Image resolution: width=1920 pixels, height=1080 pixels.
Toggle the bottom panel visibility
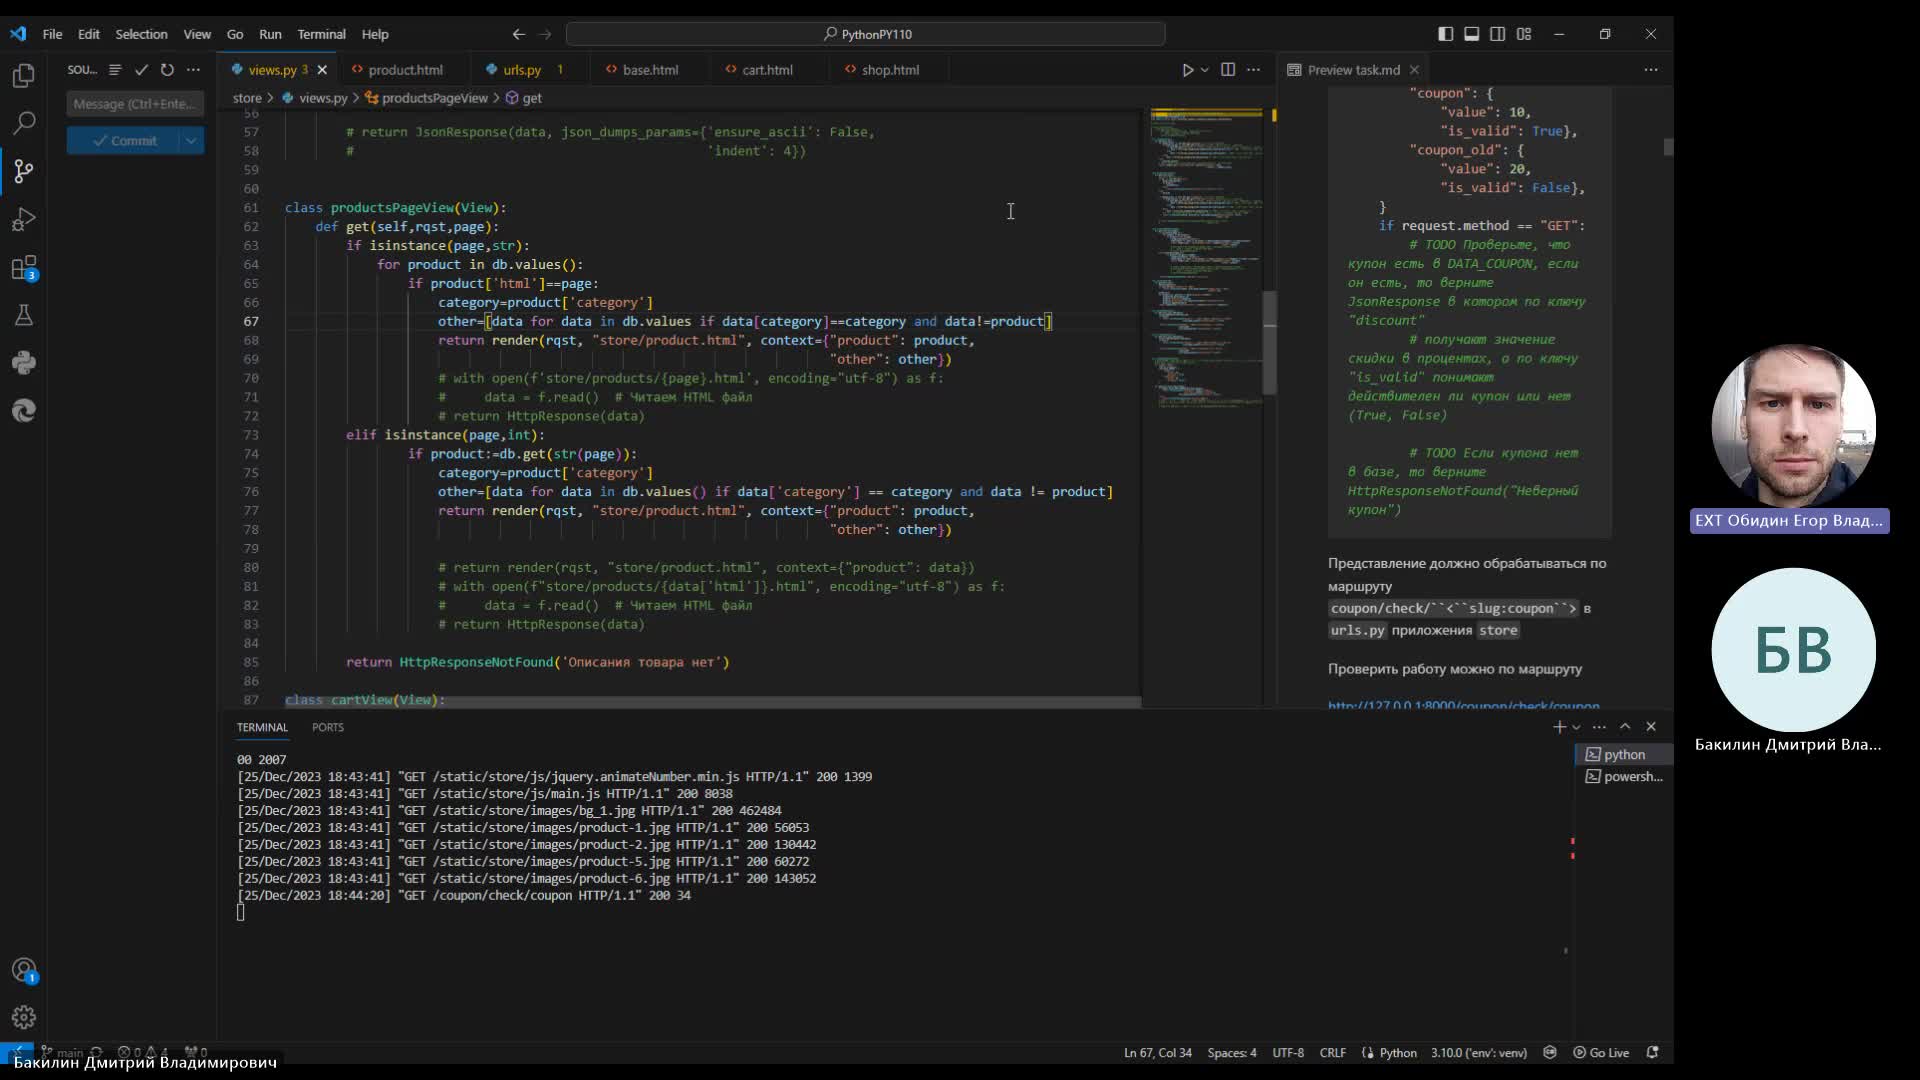[1472, 34]
